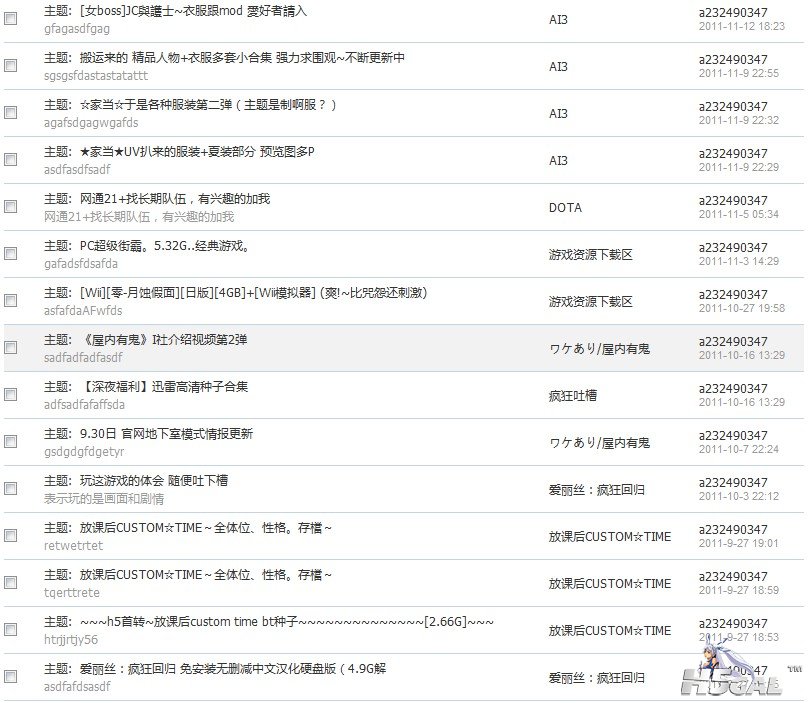Visit the AI3 forum from the JC與護士 row
Image resolution: width=808 pixels, height=703 pixels.
click(558, 20)
